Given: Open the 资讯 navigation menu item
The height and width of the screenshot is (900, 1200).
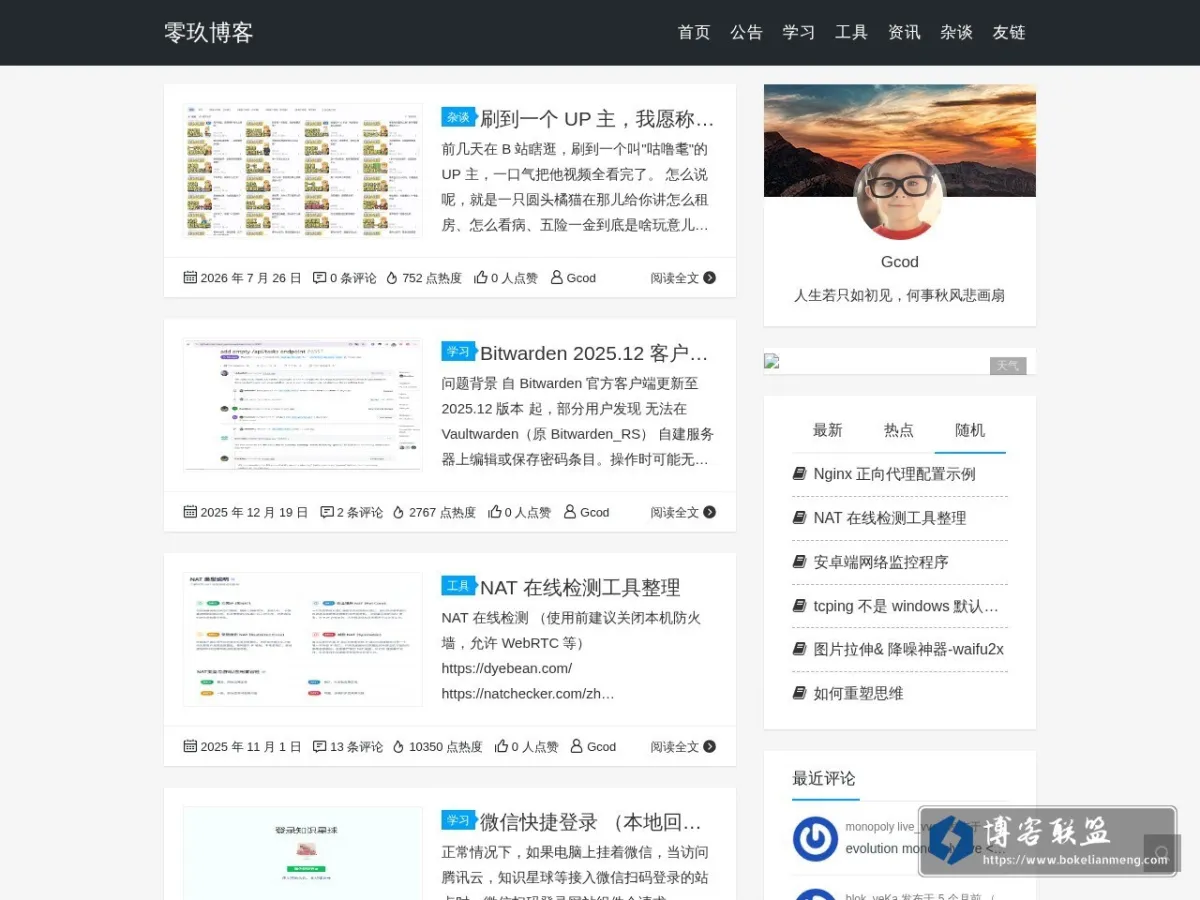Looking at the screenshot, I should 904,32.
